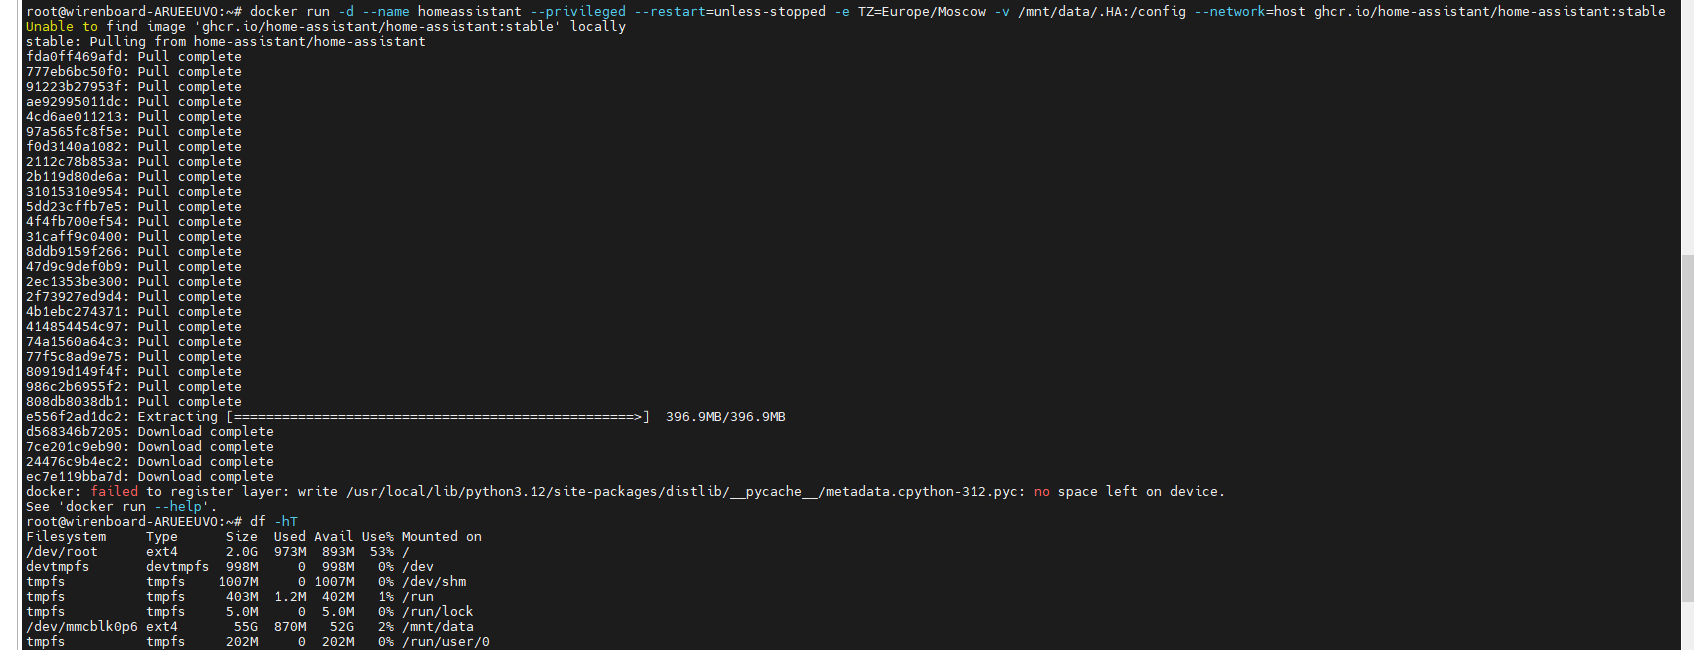
Task: Click the '/dev/root' filesystem row
Action: point(218,552)
